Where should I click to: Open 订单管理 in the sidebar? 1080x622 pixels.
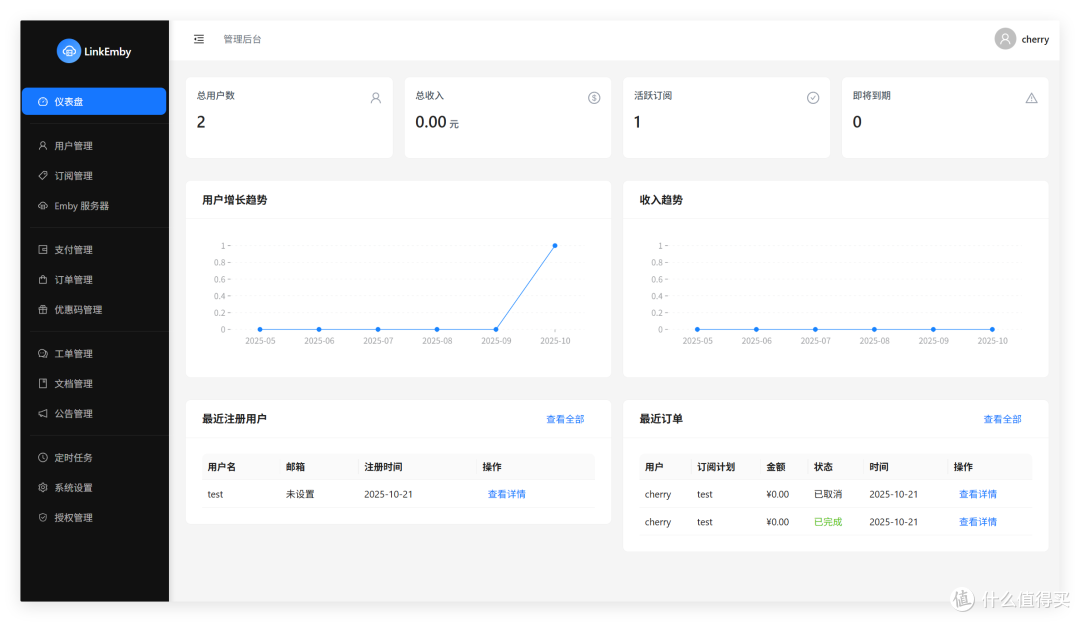click(x=94, y=280)
